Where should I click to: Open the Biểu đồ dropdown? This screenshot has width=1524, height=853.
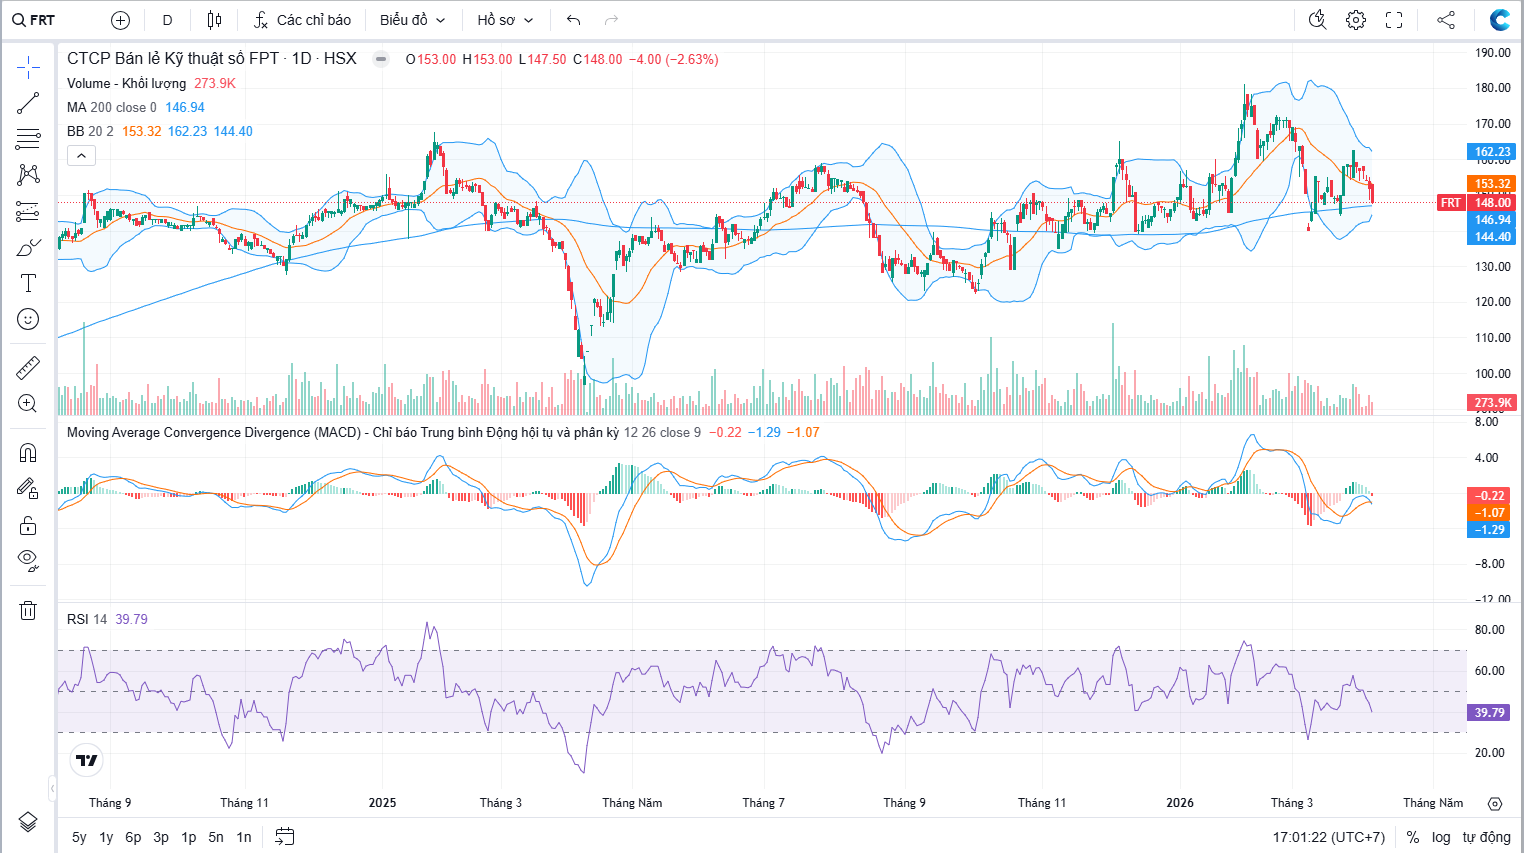click(412, 20)
